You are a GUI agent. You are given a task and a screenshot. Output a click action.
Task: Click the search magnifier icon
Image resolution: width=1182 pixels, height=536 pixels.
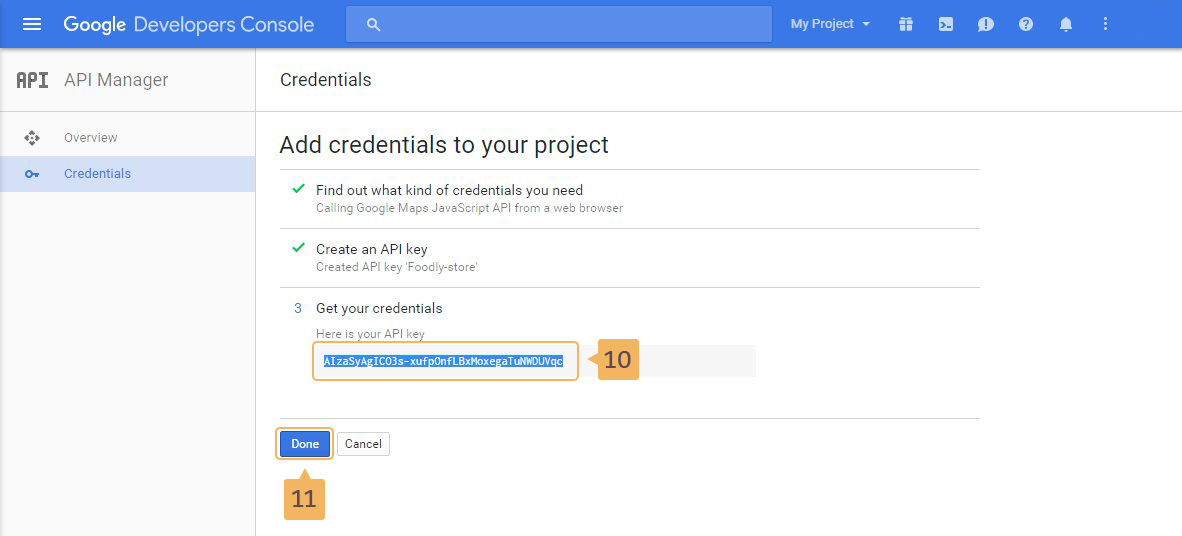click(x=374, y=24)
